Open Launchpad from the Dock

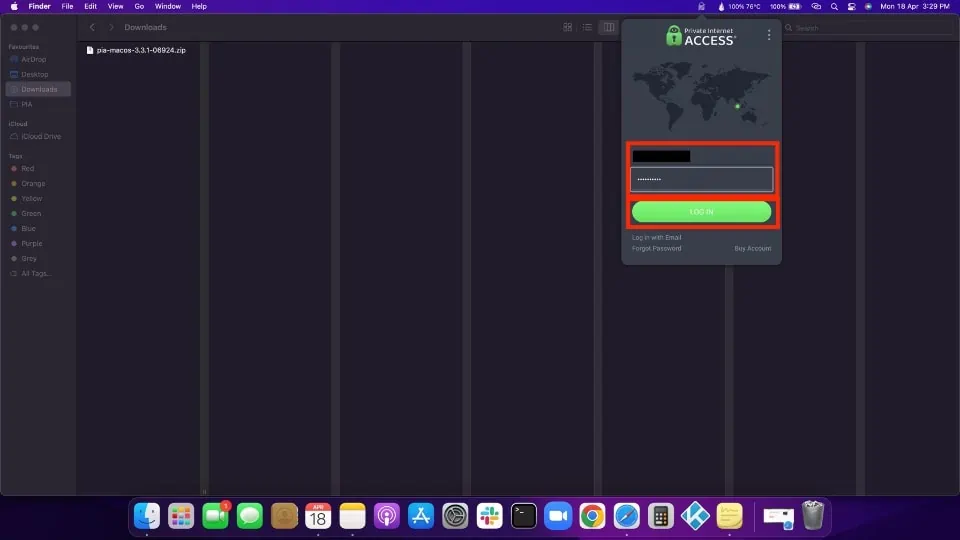tap(181, 516)
